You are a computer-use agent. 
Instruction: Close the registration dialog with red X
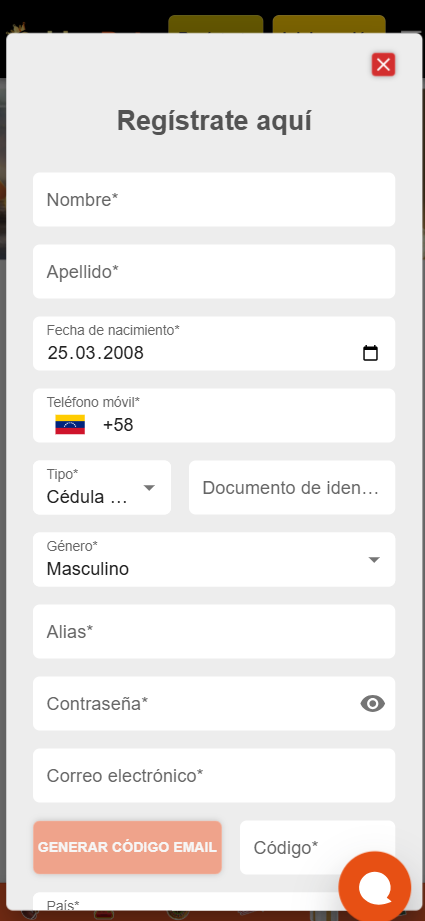tap(383, 65)
